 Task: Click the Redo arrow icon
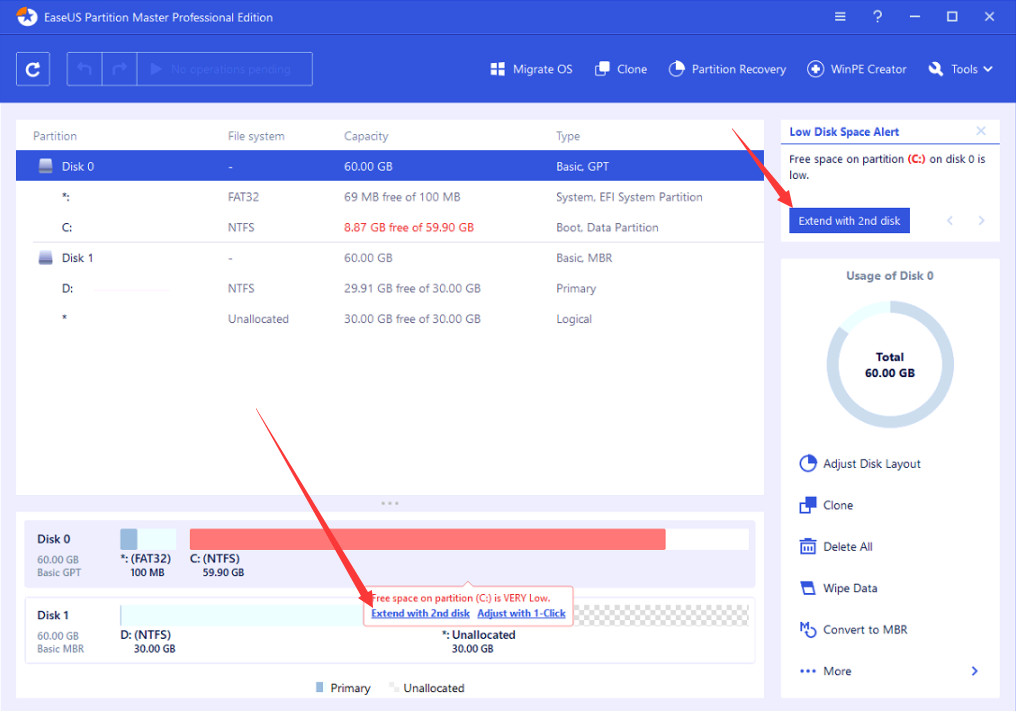point(119,69)
